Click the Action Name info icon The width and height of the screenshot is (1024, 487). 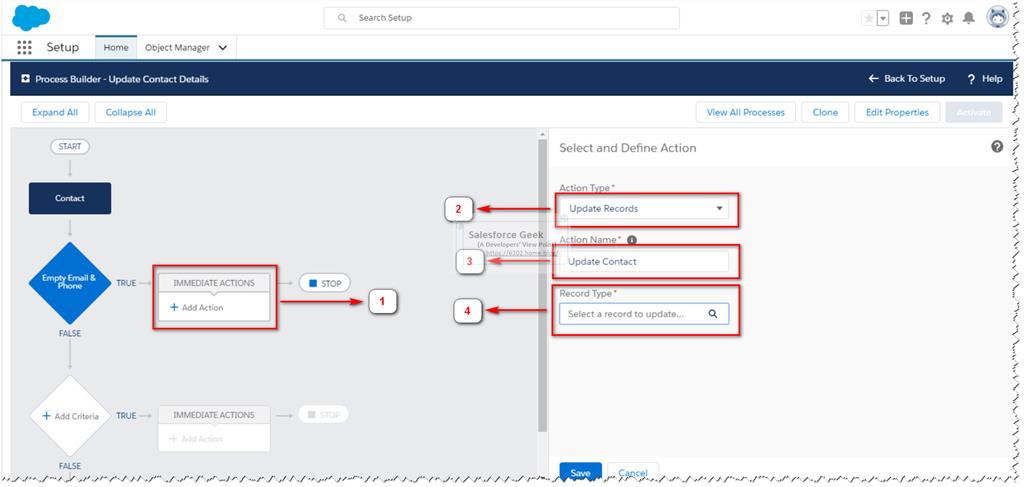(x=632, y=240)
